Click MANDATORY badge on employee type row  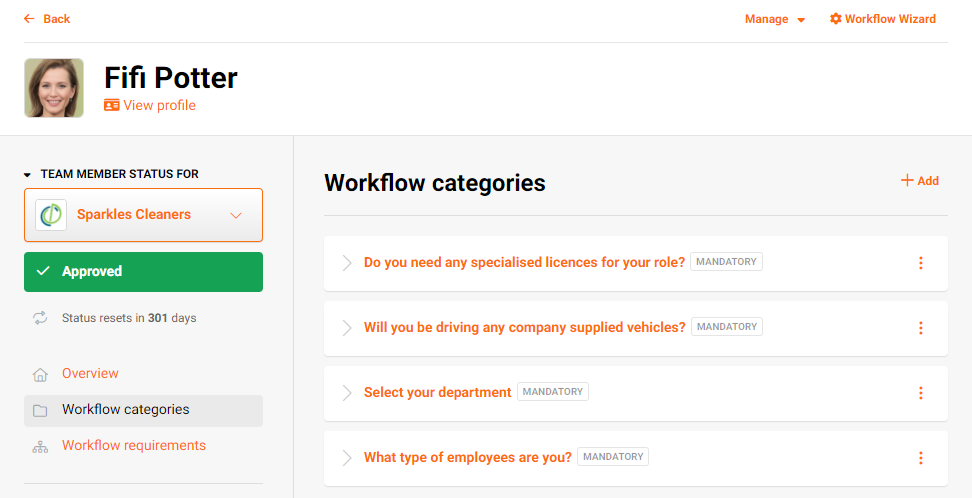coord(612,457)
